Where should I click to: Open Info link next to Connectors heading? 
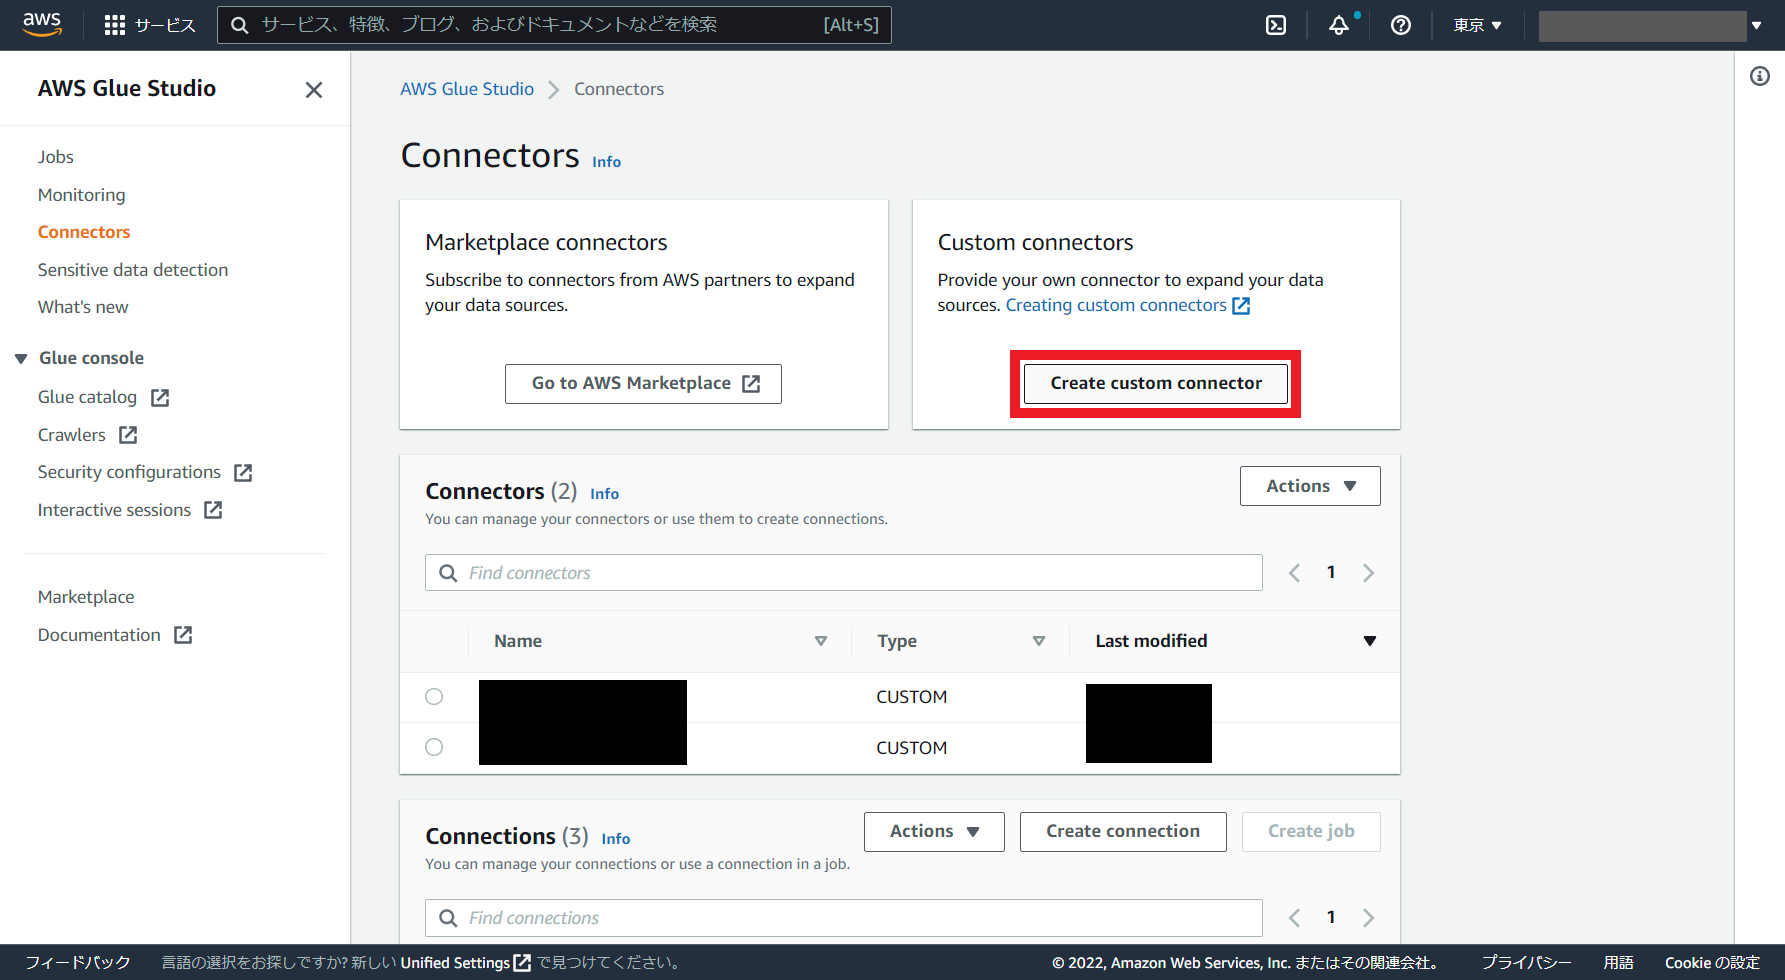pyautogui.click(x=606, y=162)
